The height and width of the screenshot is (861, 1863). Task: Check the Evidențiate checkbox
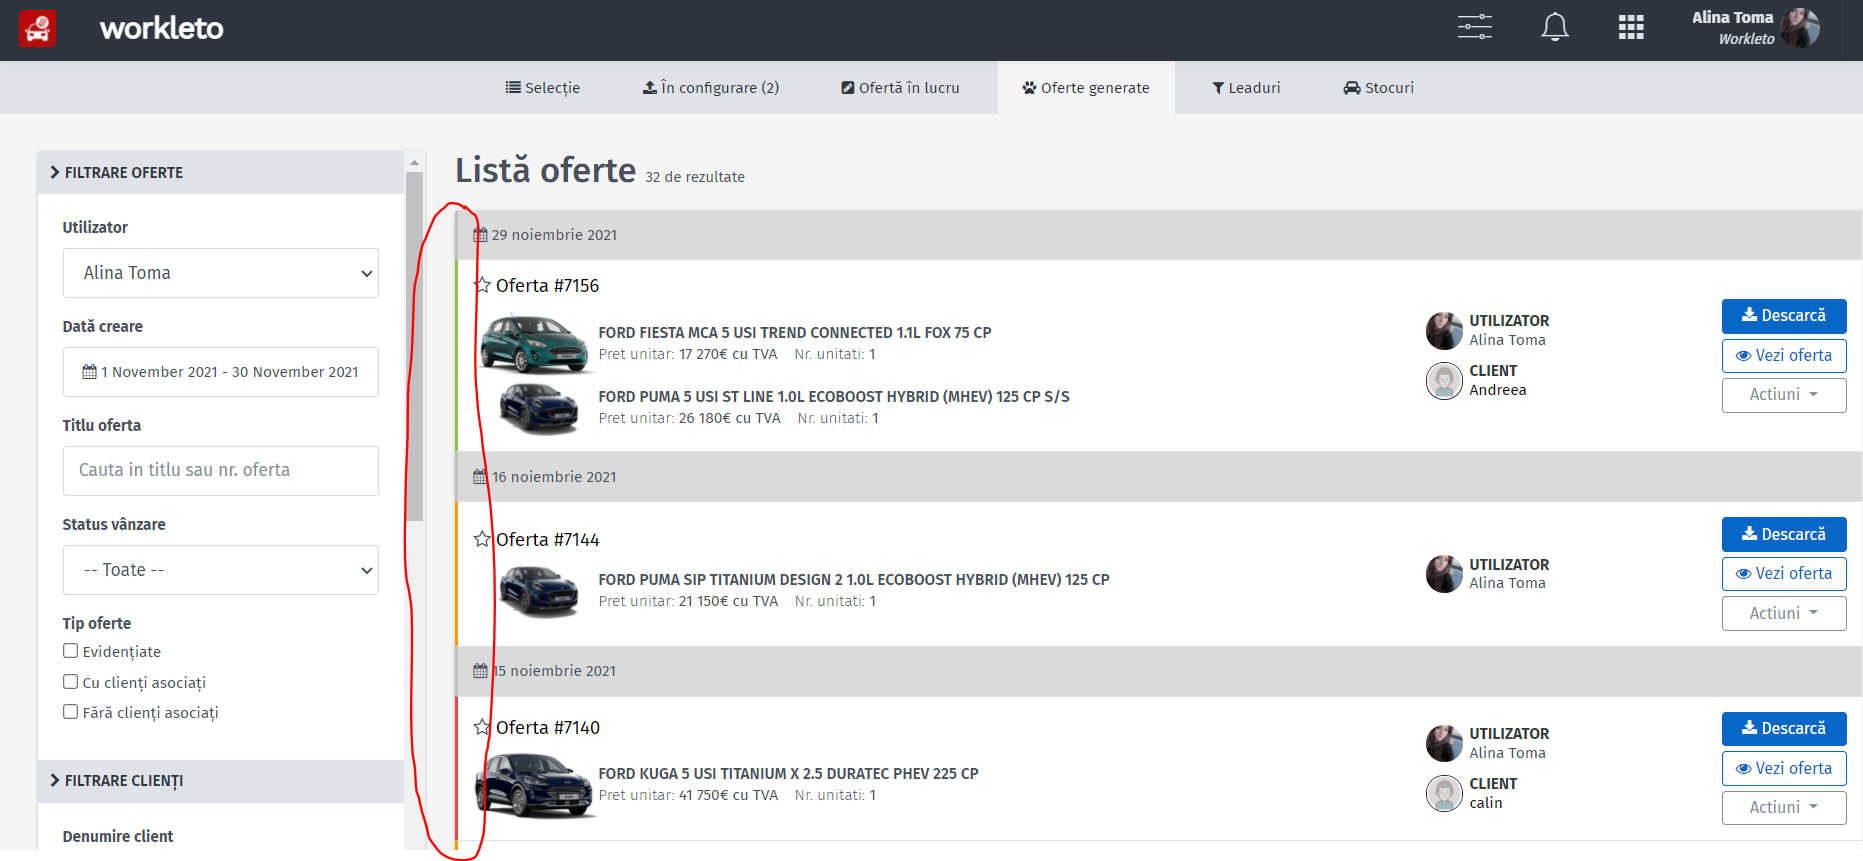pos(70,651)
